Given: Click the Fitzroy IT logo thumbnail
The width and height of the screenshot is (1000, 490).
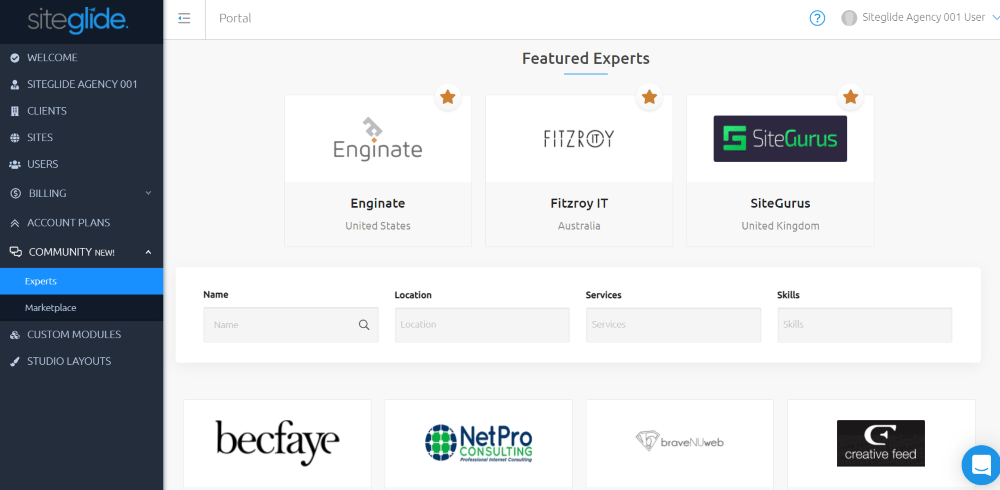Looking at the screenshot, I should point(579,138).
